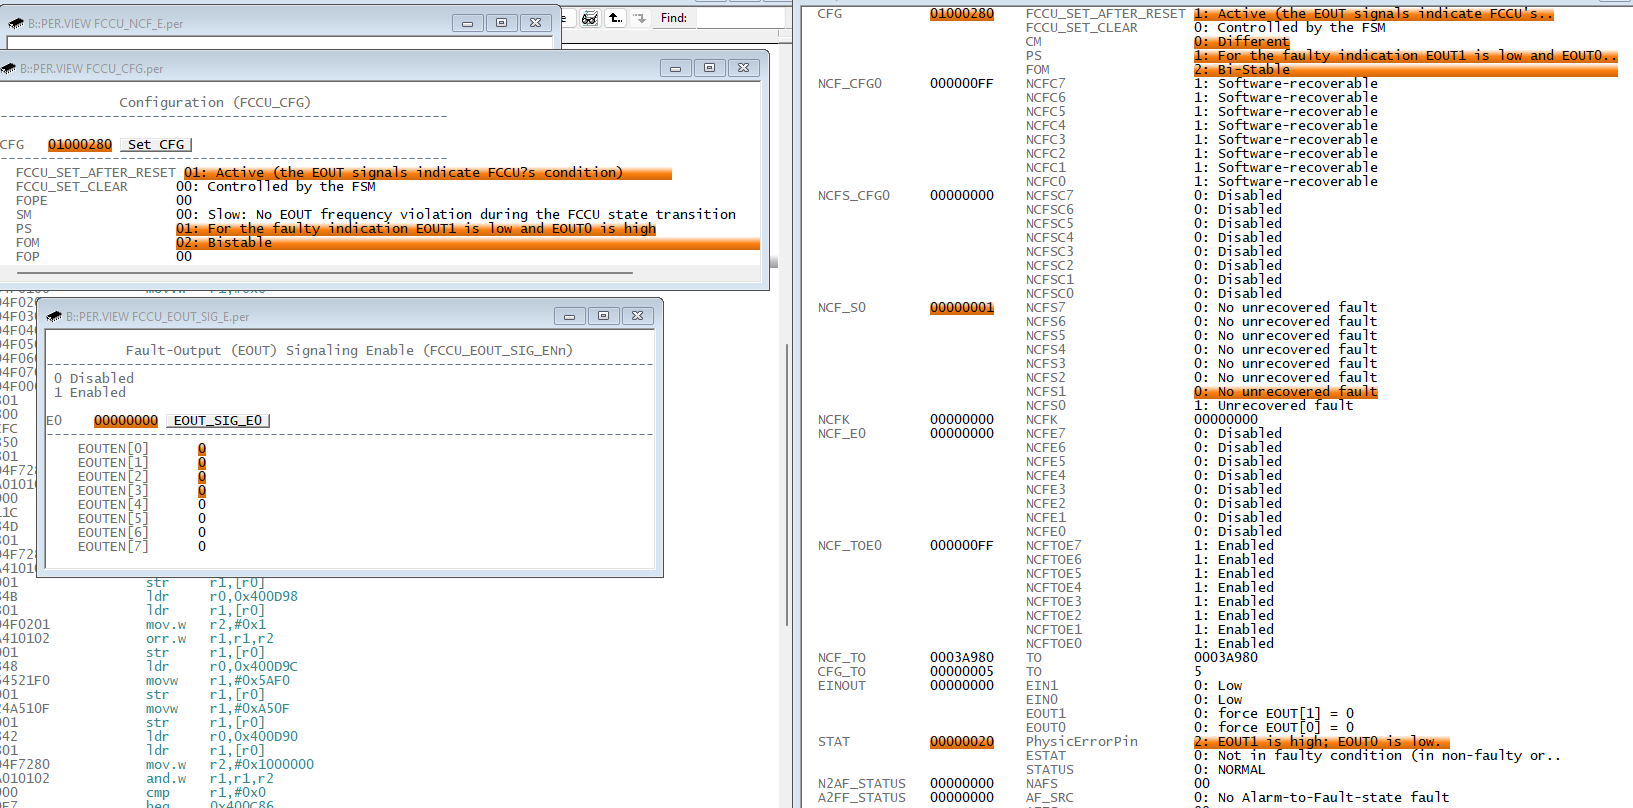The width and height of the screenshot is (1633, 808).
Task: Minimize the FCCU_NCF_E.per window
Action: [467, 23]
